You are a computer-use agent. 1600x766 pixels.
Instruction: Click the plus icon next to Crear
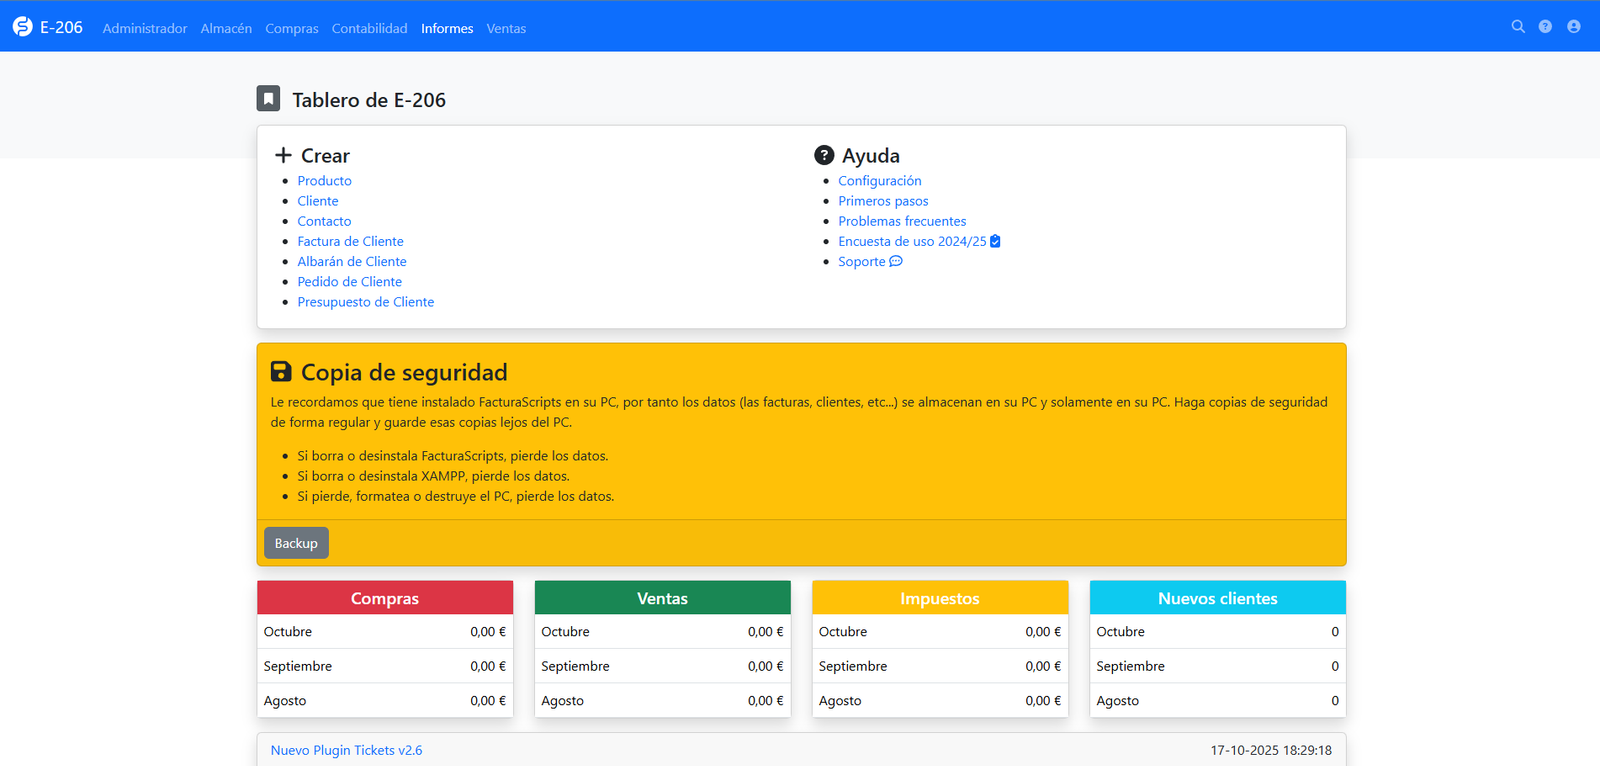point(283,155)
